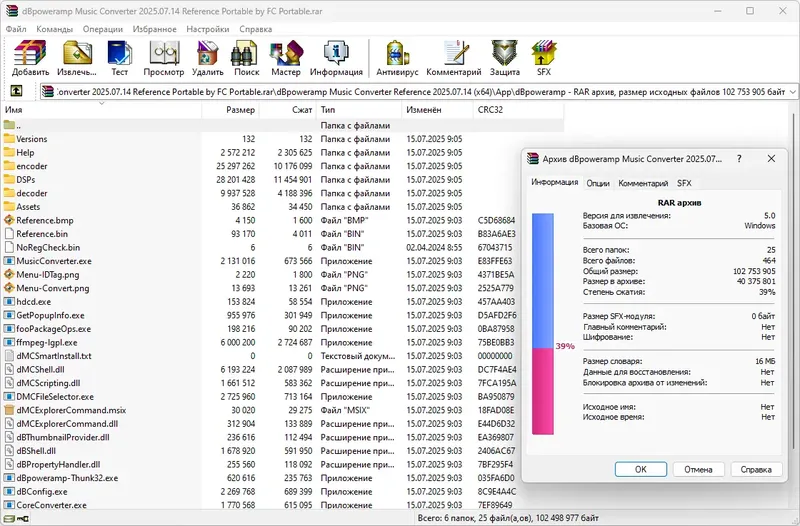Image resolution: width=800 pixels, height=526 pixels.
Task: Click the dMCSmartInstall.txt file icon
Action: pyautogui.click(x=9, y=356)
